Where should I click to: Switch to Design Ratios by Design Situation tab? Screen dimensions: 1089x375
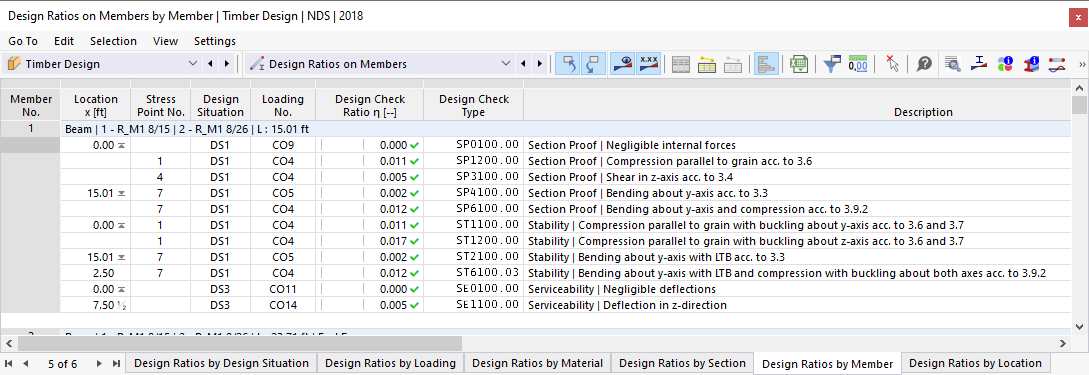tap(222, 362)
